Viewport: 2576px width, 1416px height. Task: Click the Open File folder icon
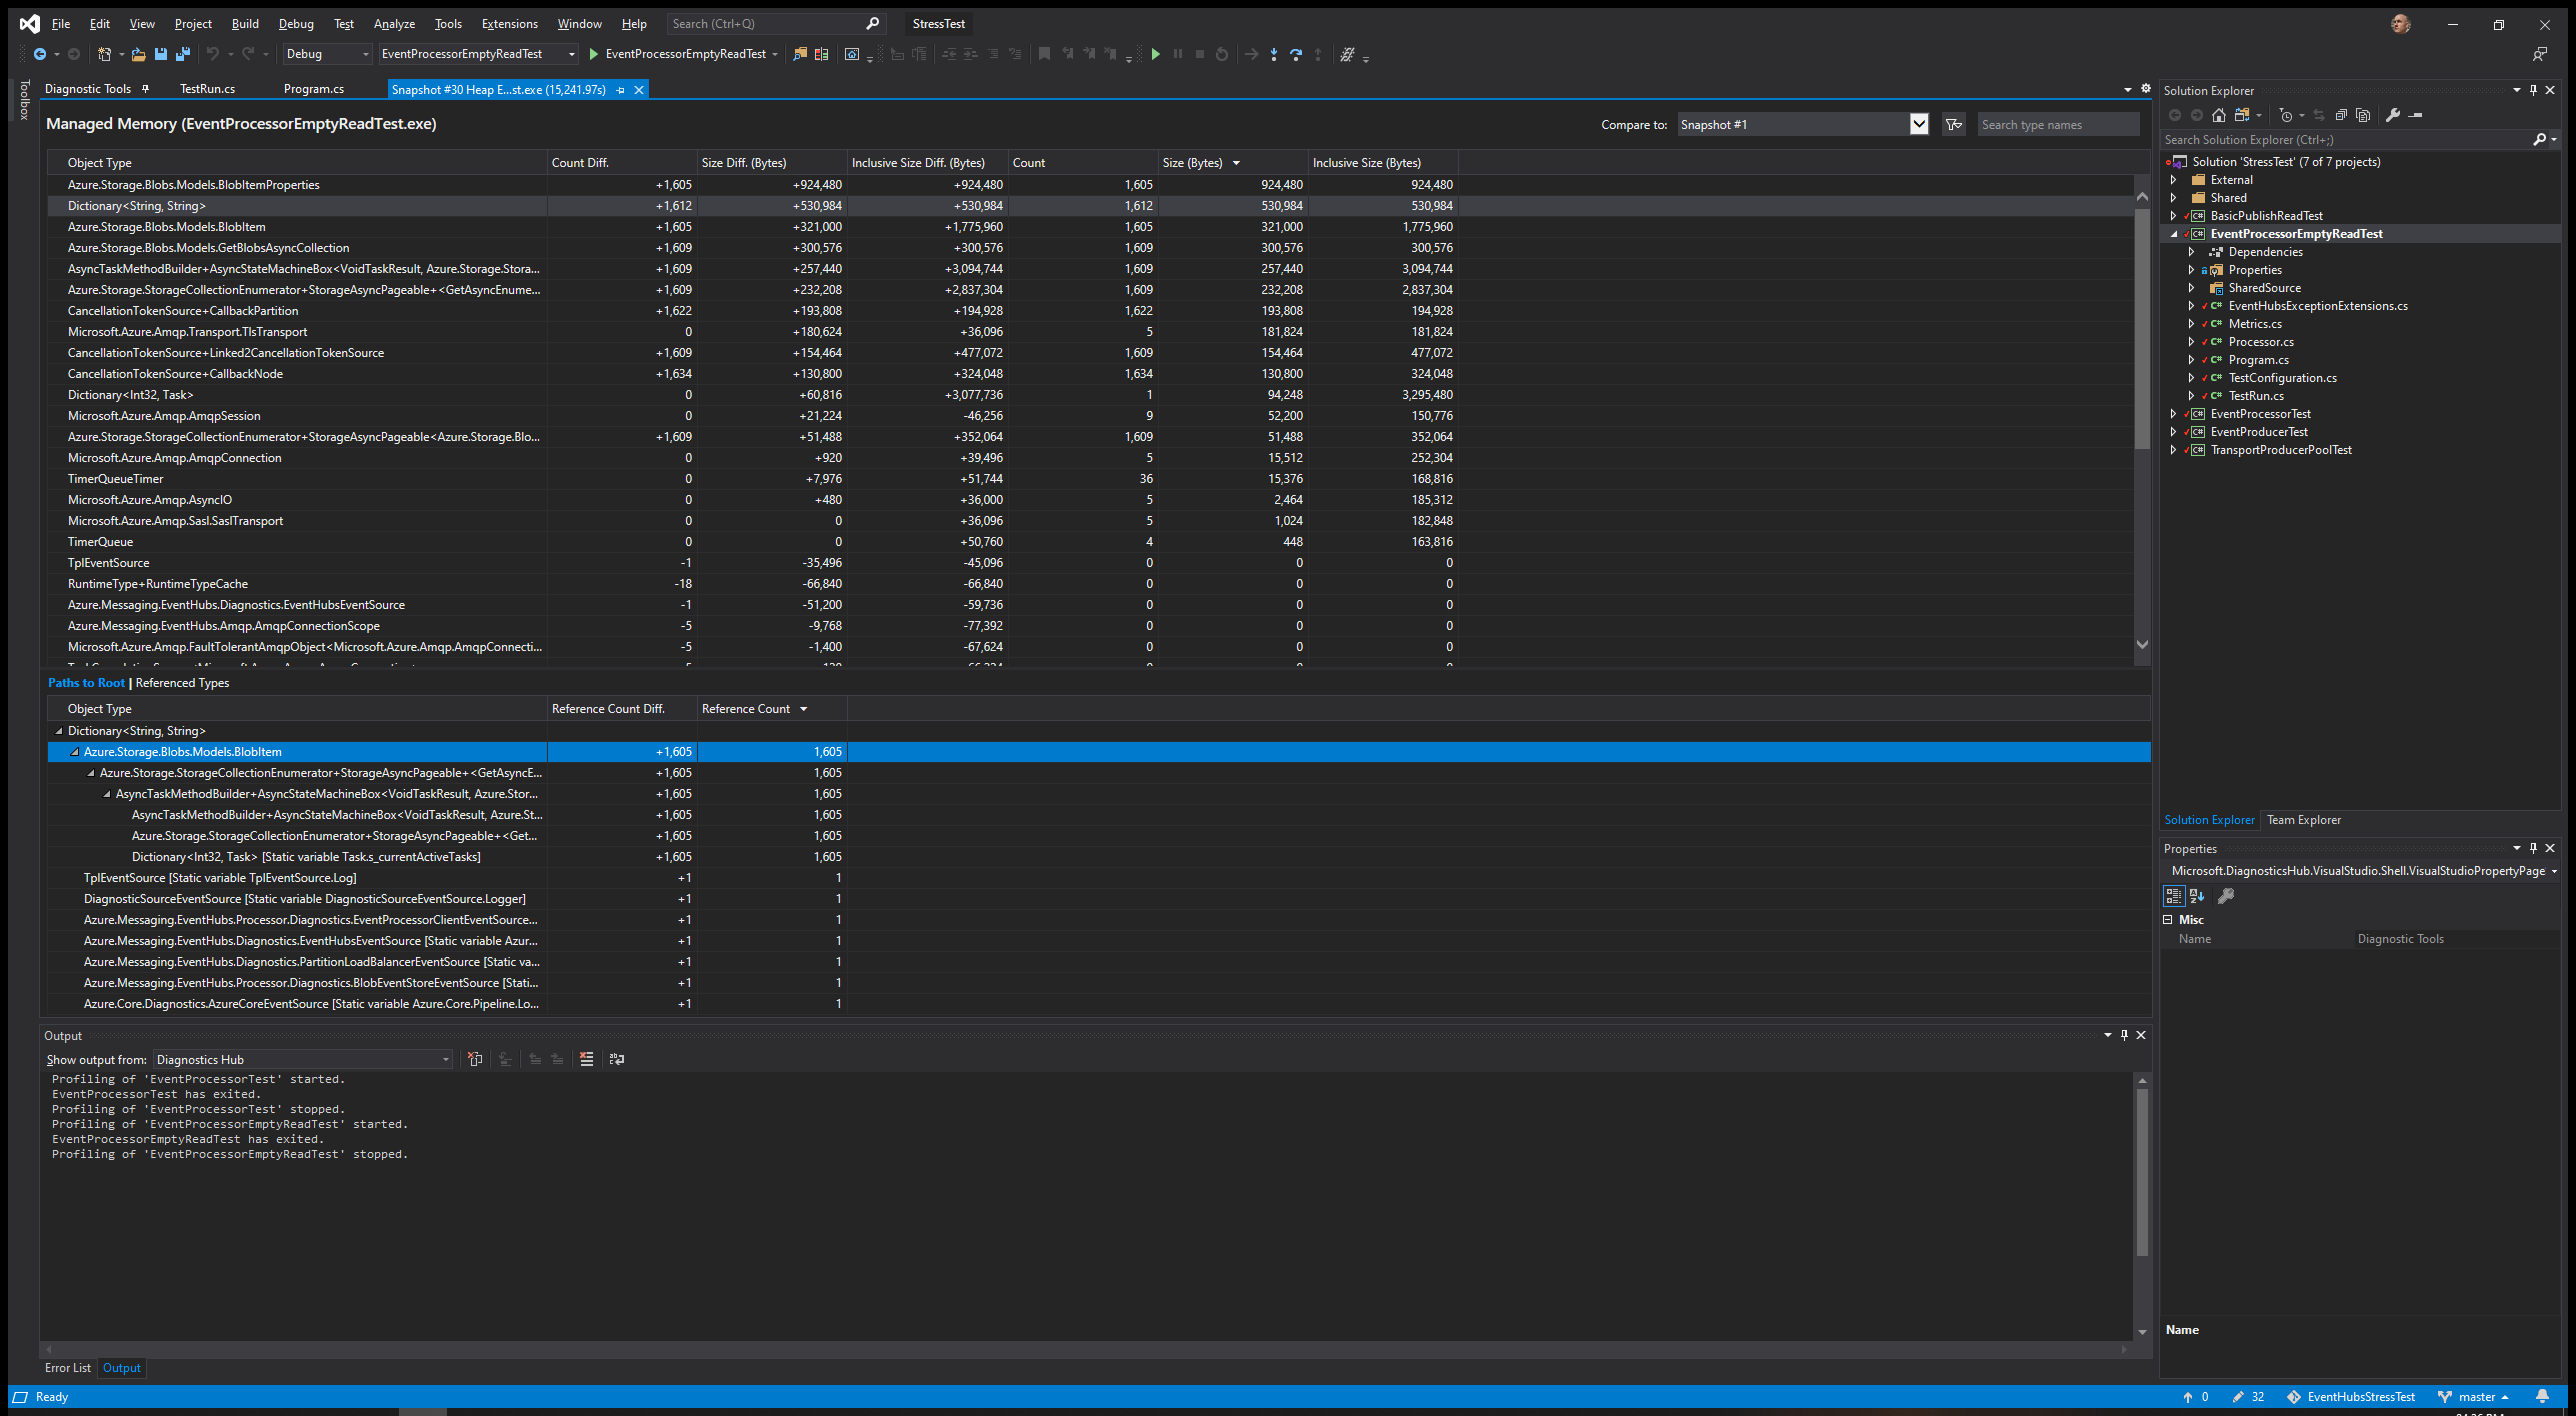(138, 54)
